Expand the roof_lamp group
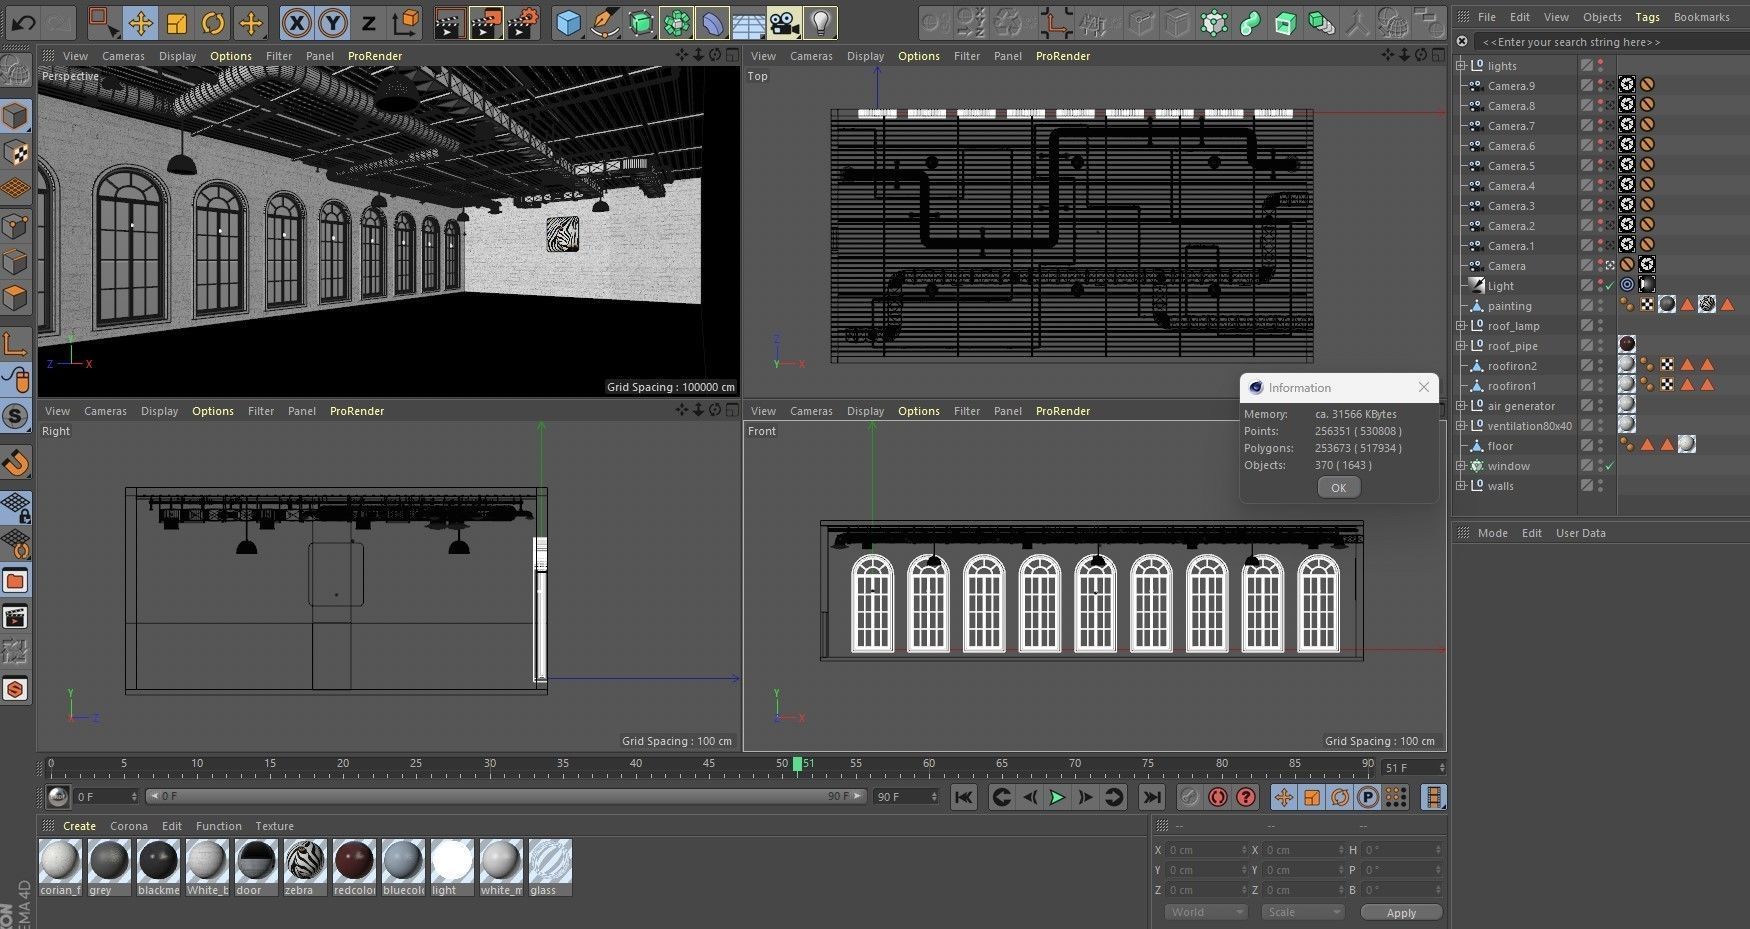 coord(1461,326)
